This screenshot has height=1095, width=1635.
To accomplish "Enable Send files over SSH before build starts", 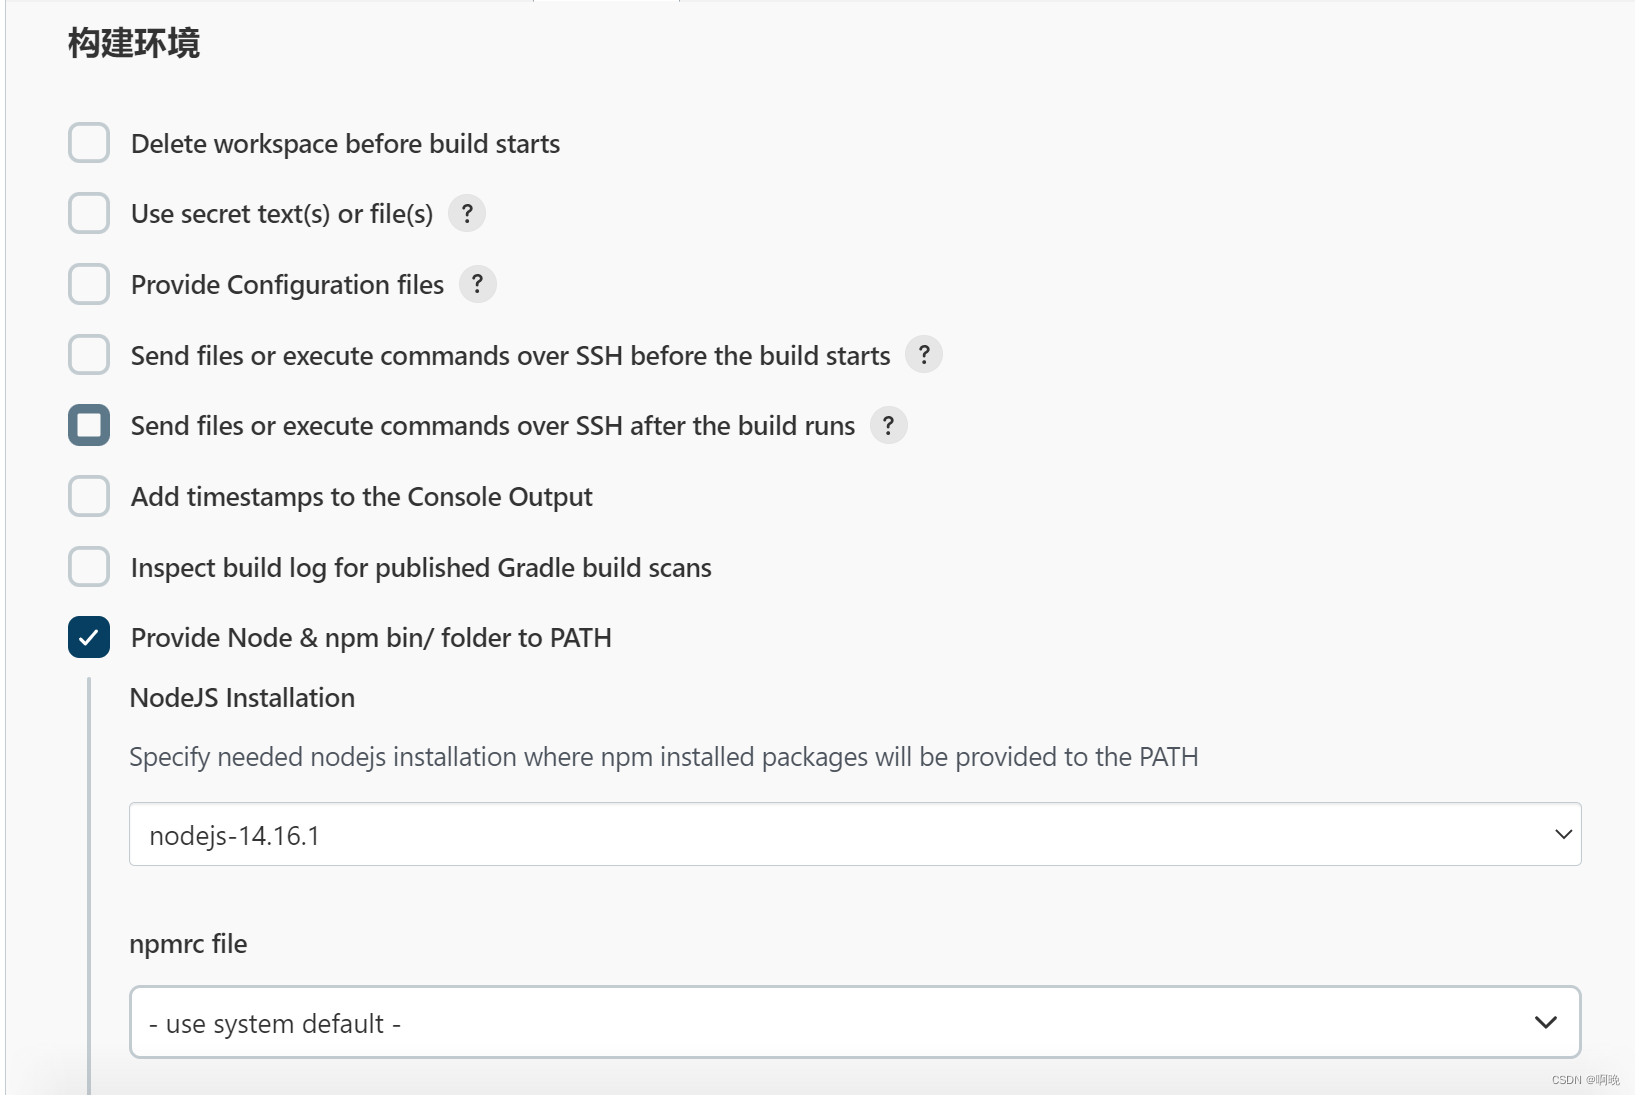I will 89,355.
